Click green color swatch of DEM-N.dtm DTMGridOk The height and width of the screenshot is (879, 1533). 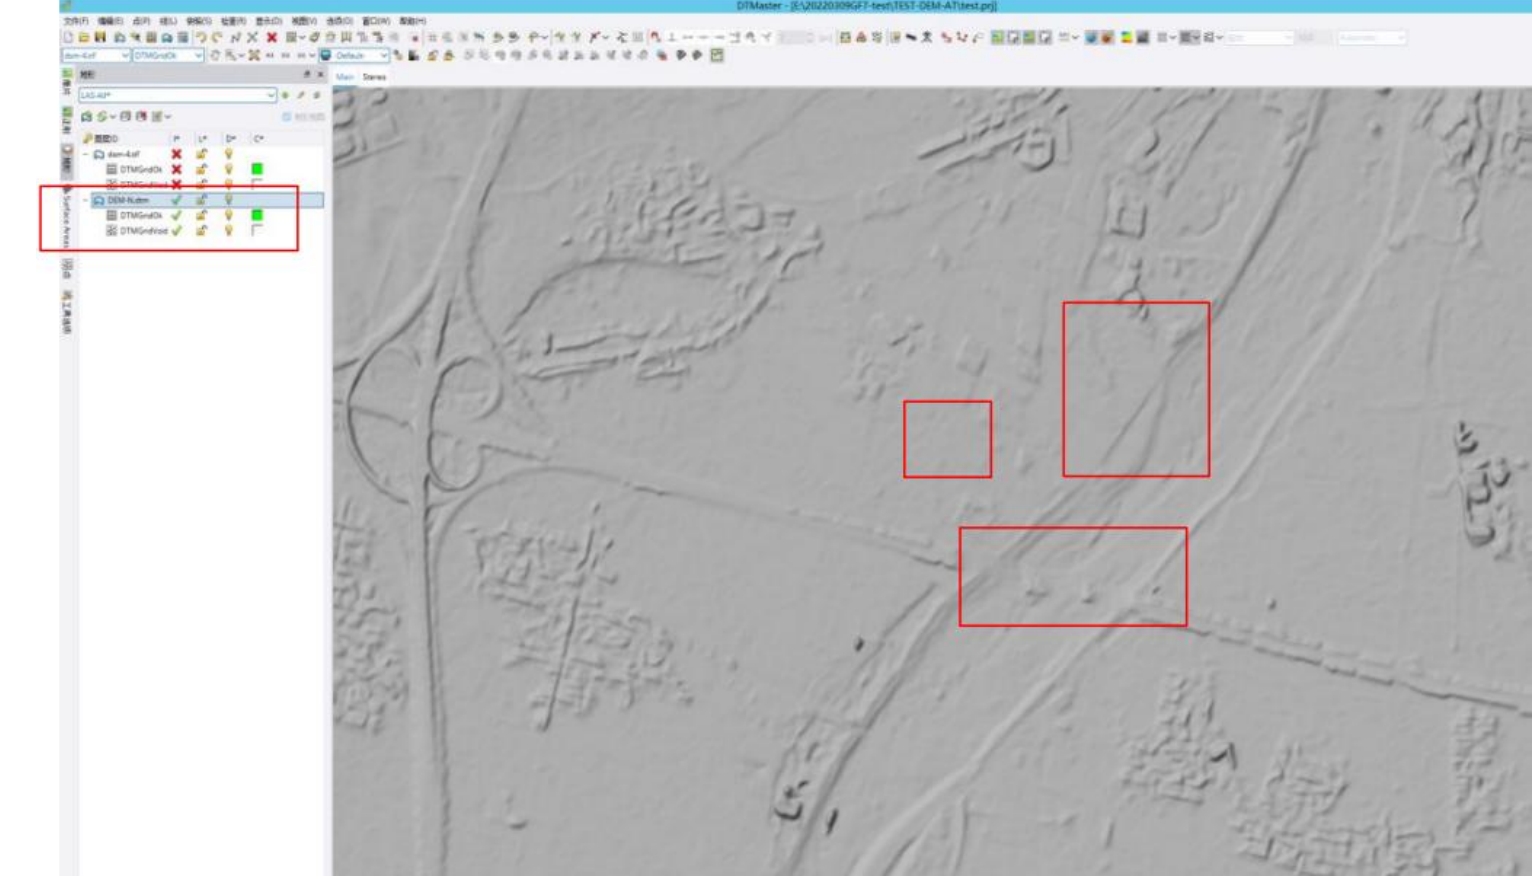tap(257, 215)
